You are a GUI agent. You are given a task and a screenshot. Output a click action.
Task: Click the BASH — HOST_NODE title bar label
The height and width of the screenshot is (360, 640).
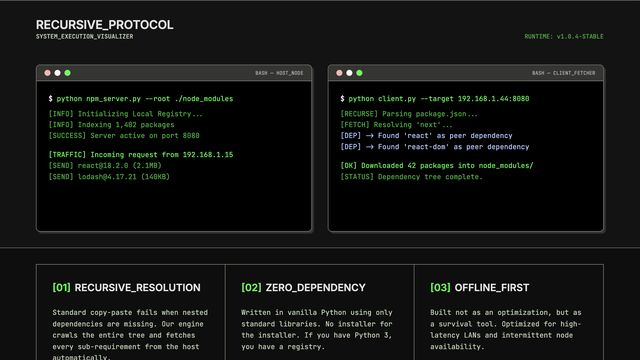[x=279, y=73]
